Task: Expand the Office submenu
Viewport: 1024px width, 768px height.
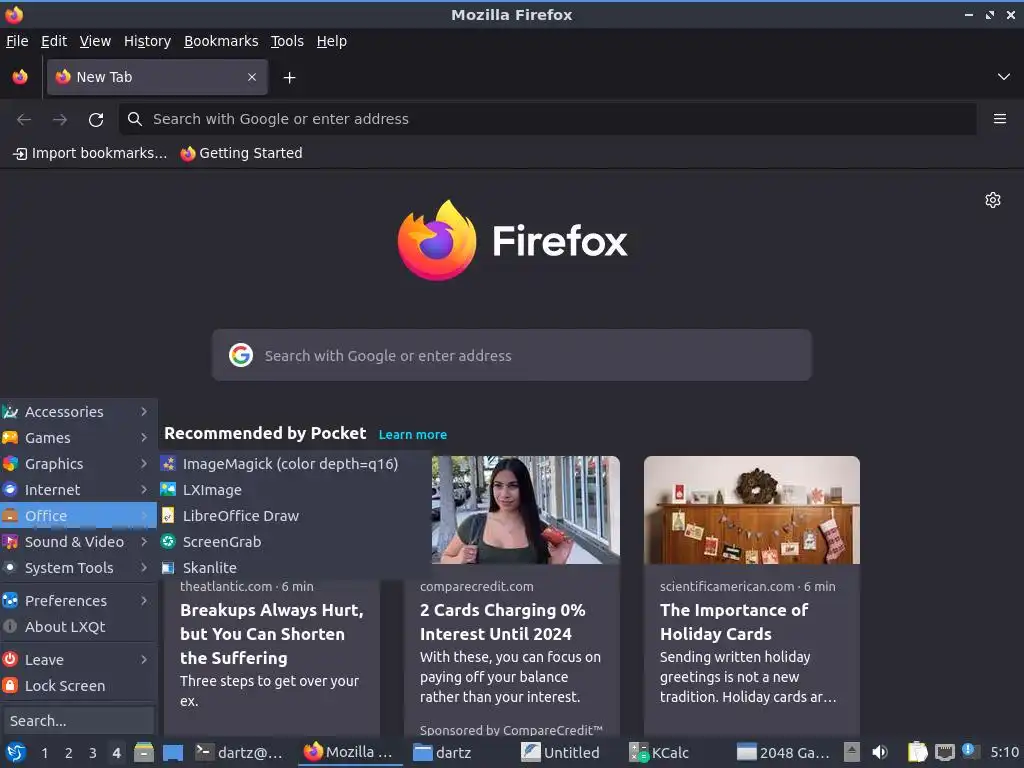Action: pos(78,515)
